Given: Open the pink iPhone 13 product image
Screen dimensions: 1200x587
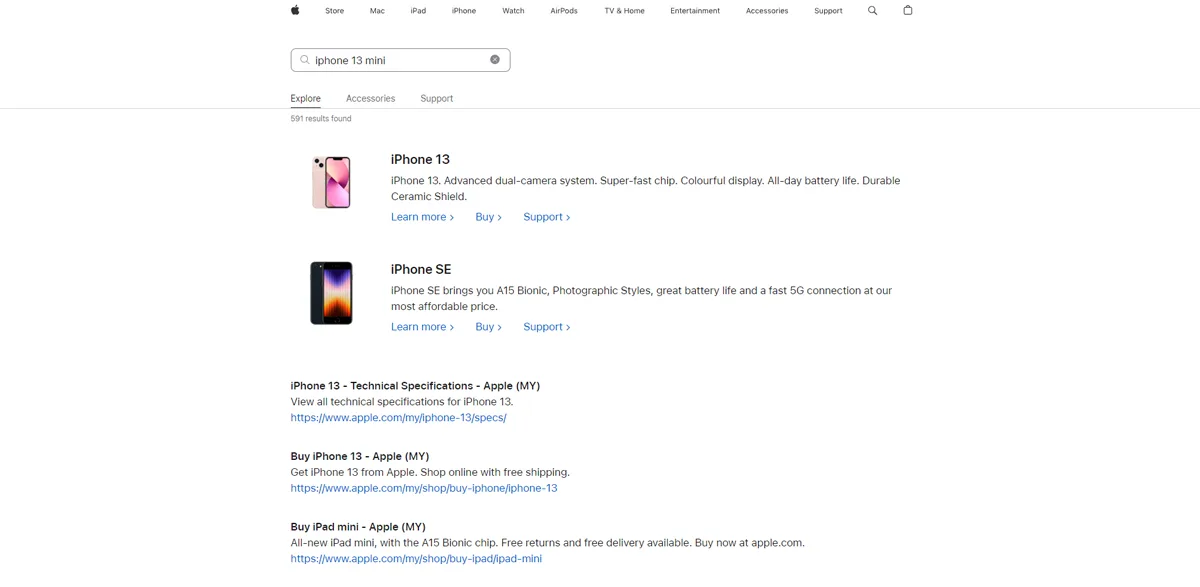Looking at the screenshot, I should tap(331, 182).
